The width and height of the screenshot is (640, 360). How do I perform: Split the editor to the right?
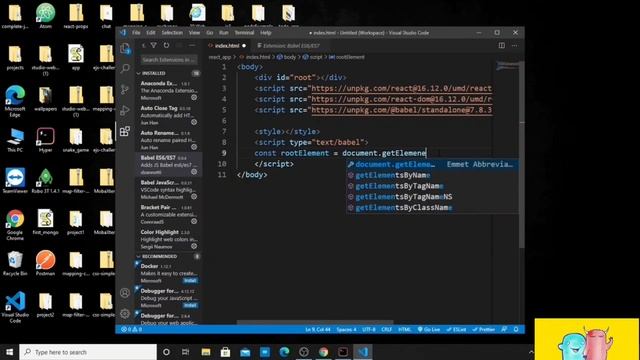point(502,45)
